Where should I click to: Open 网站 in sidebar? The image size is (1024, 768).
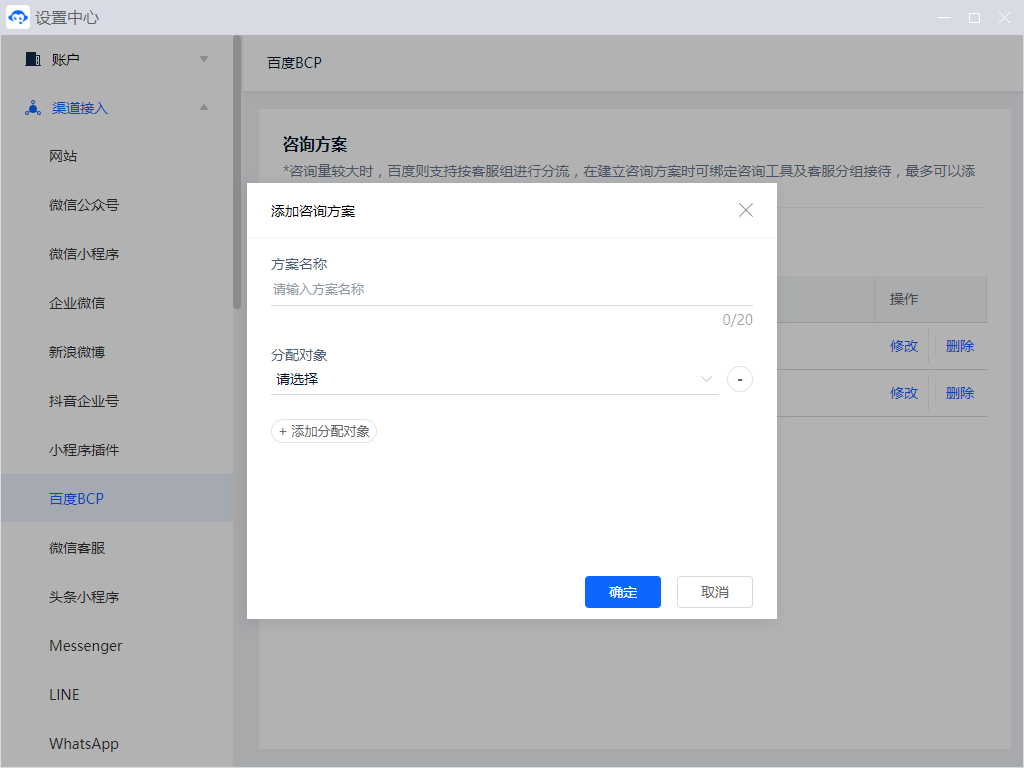[x=63, y=156]
